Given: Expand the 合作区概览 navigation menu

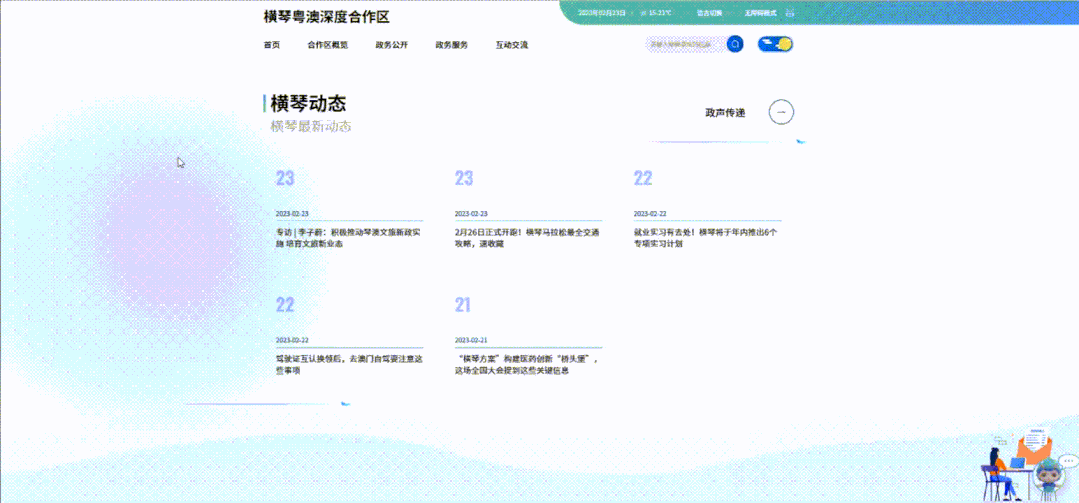Looking at the screenshot, I should [x=327, y=45].
